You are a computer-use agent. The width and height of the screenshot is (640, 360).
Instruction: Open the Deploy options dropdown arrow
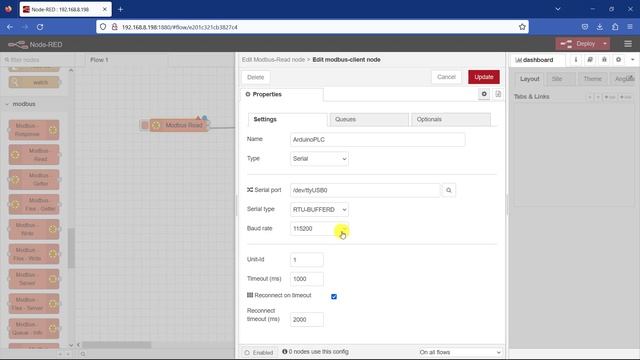605,44
